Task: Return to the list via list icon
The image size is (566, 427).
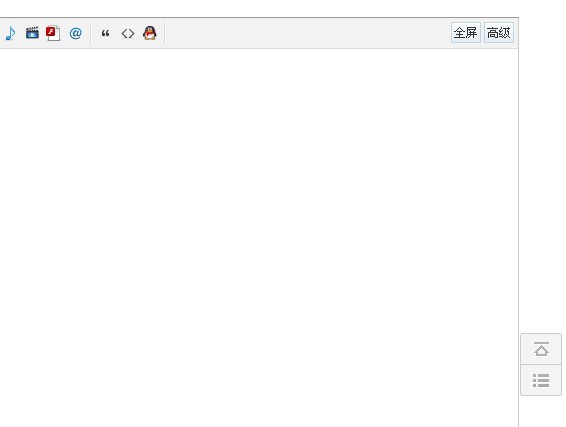Action: click(x=541, y=380)
